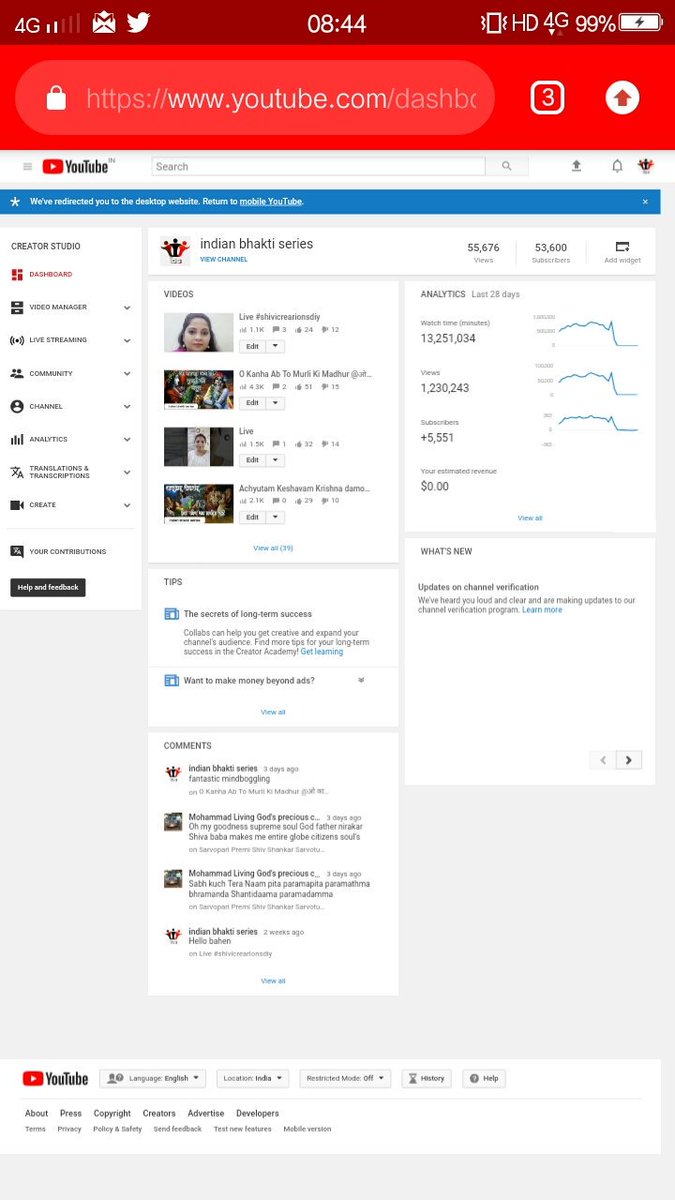
Task: Click the History button in footer
Action: 427,1079
